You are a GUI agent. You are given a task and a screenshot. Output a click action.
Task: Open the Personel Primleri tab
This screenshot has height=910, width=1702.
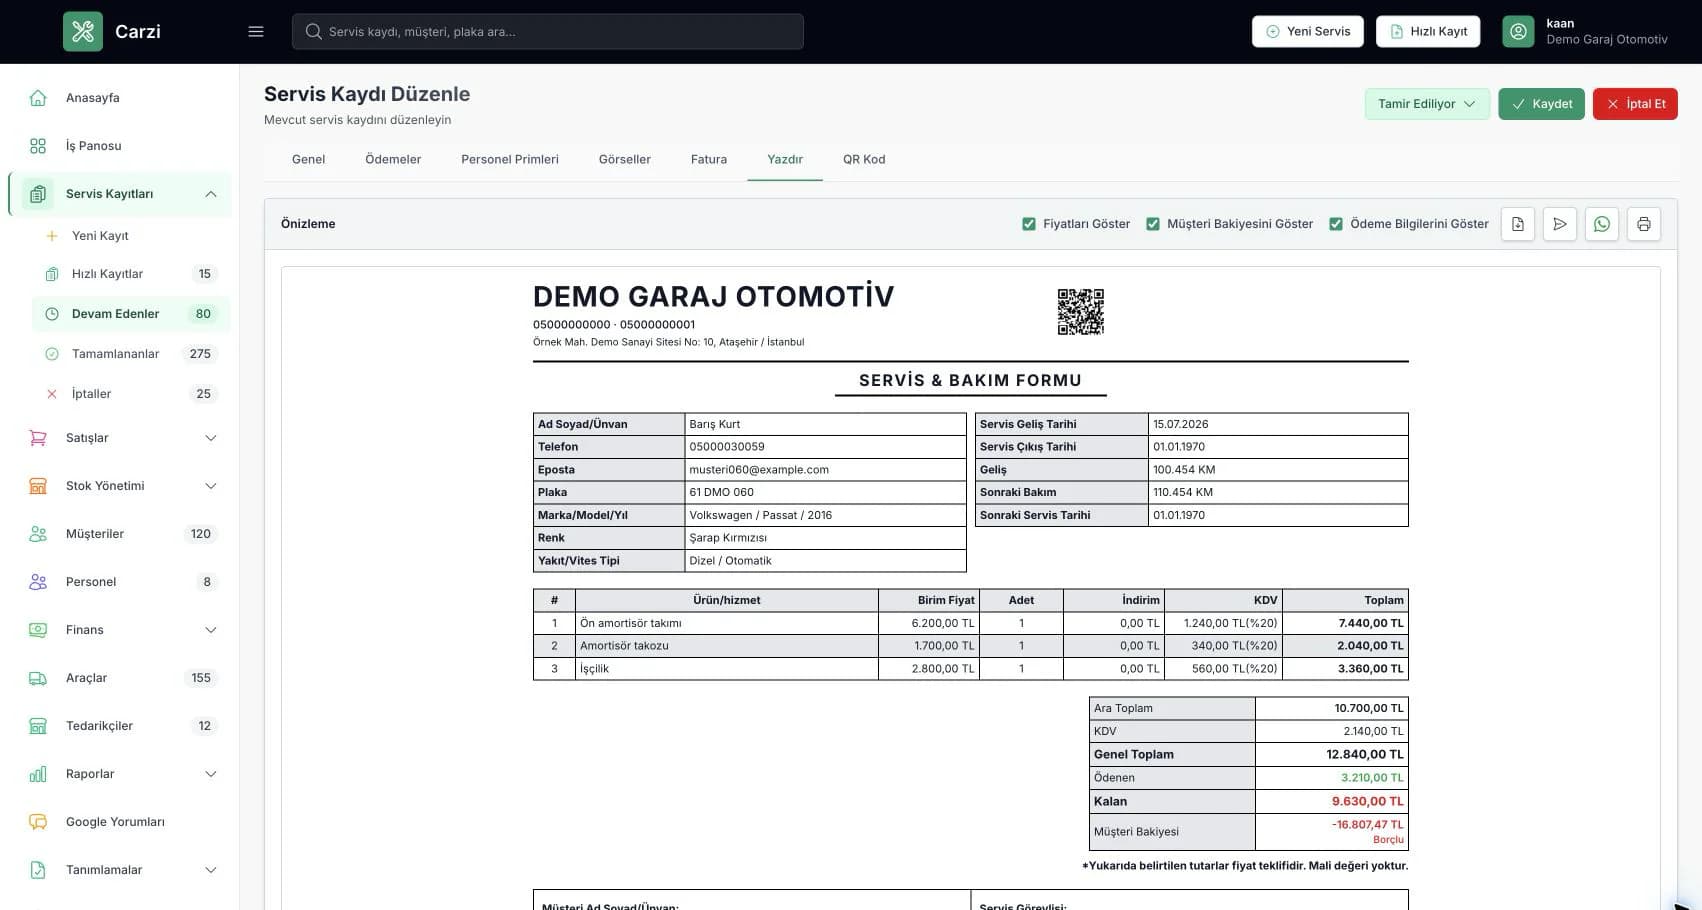(510, 159)
